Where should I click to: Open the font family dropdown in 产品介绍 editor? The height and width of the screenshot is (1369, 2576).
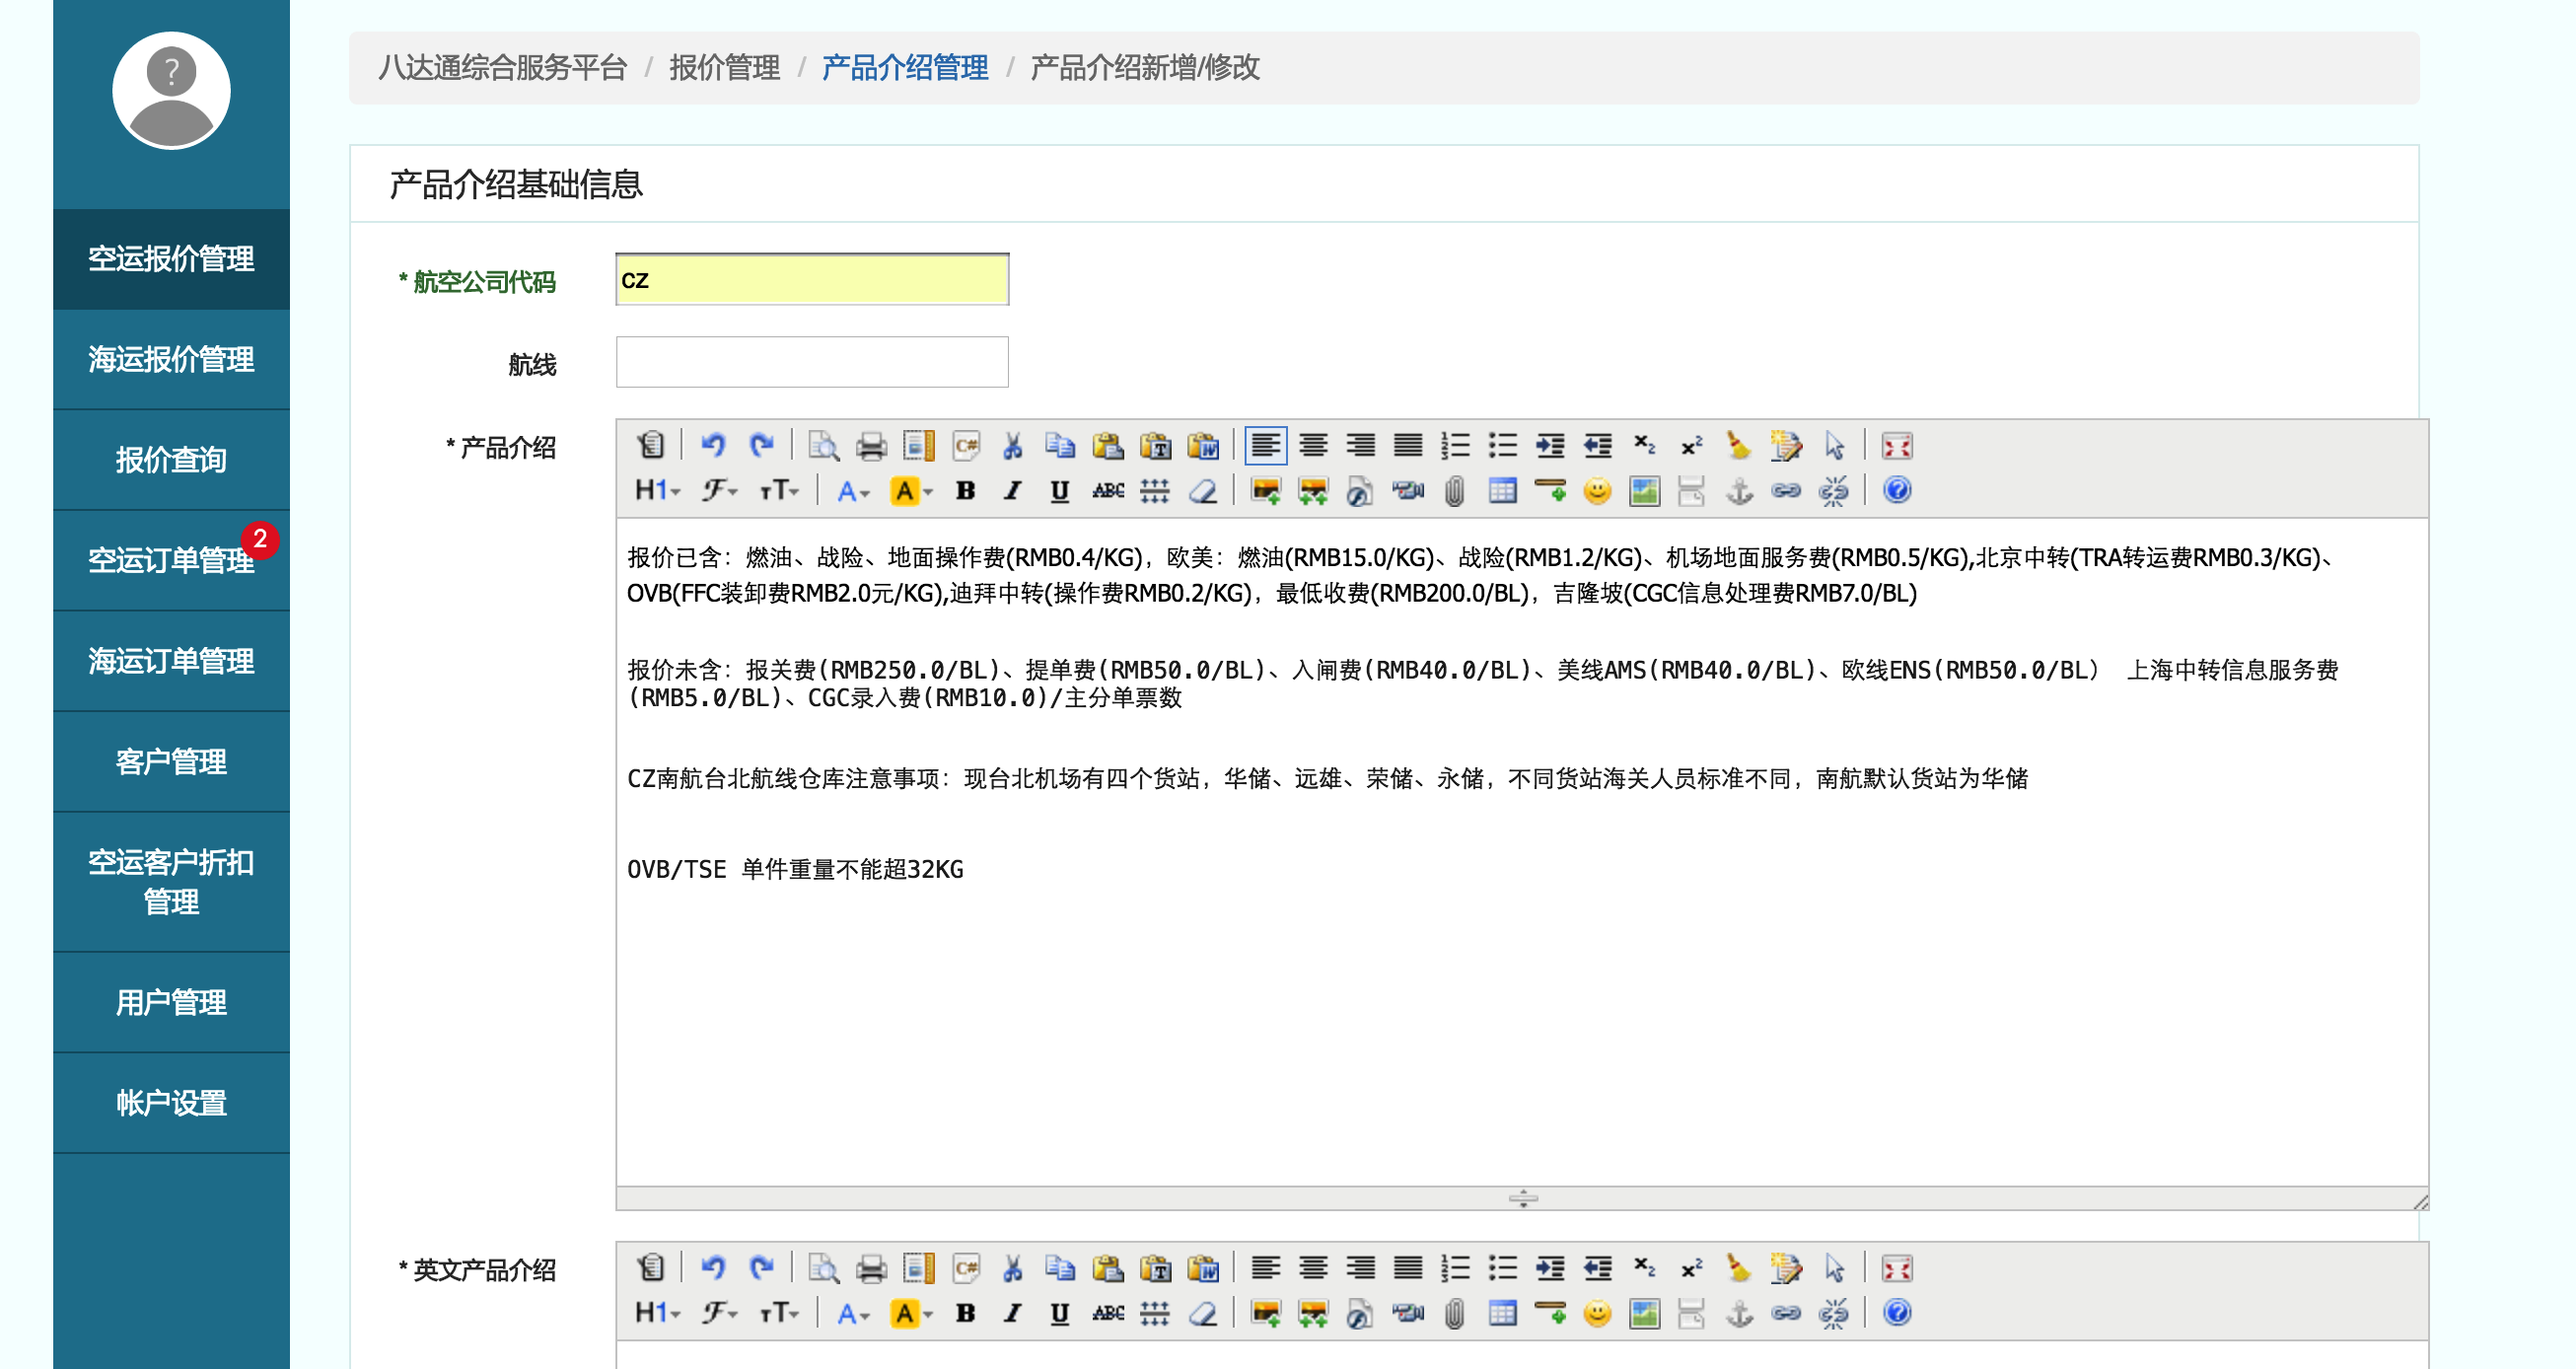point(718,490)
